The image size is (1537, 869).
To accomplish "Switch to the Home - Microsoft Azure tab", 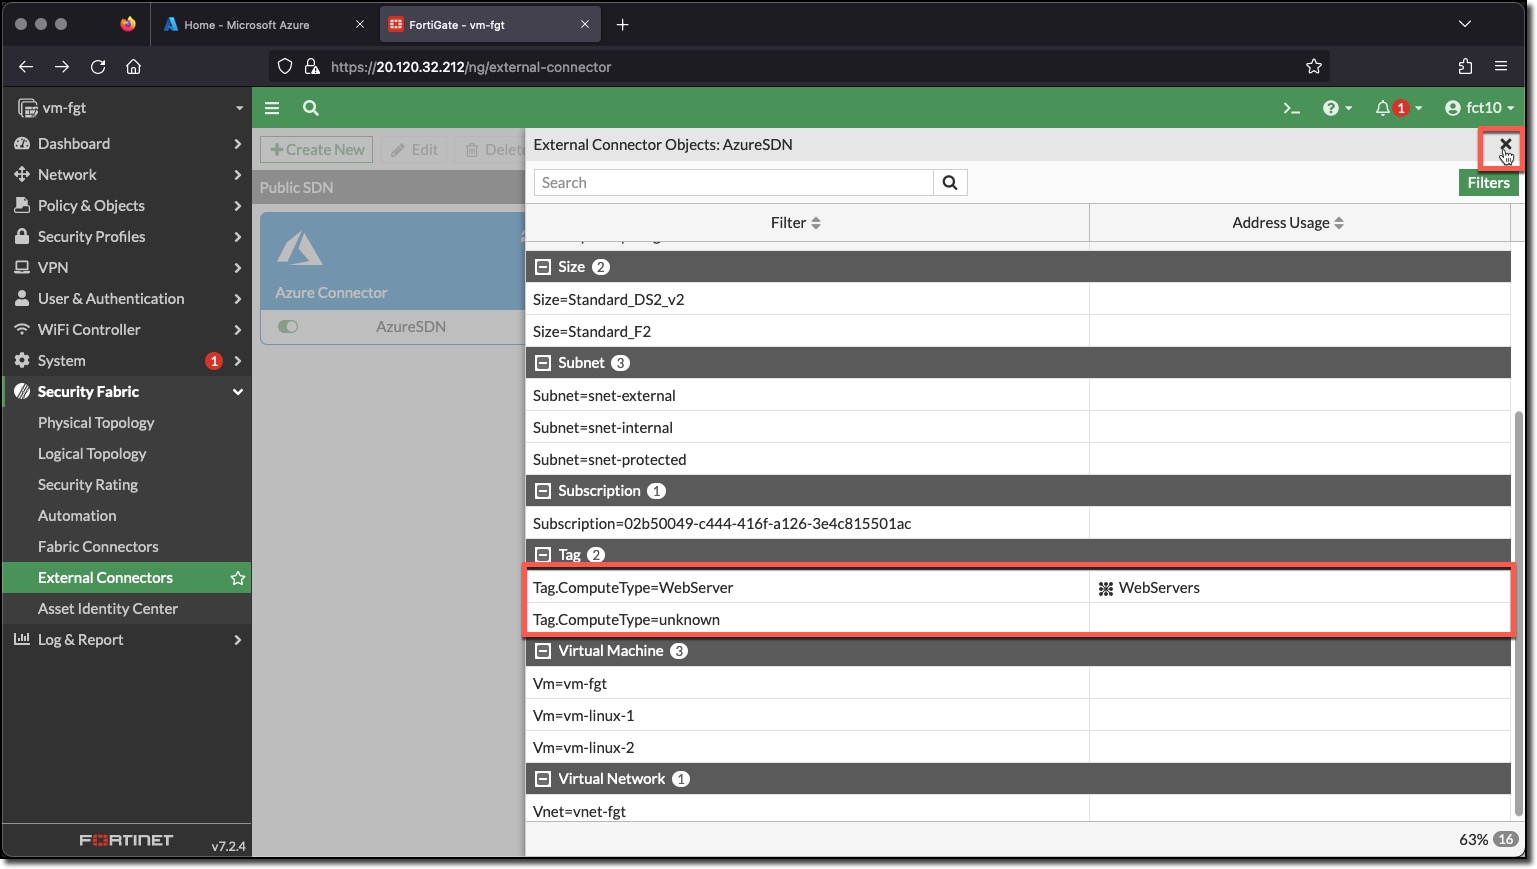I will point(263,24).
